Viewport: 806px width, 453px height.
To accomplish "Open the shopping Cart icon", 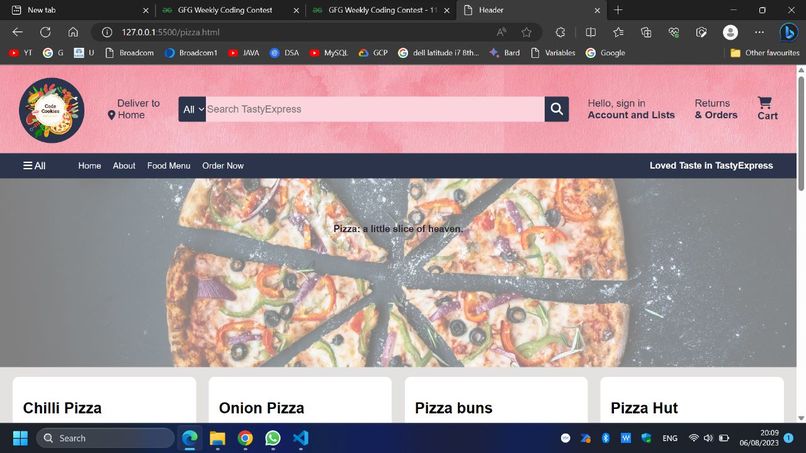I will (764, 102).
